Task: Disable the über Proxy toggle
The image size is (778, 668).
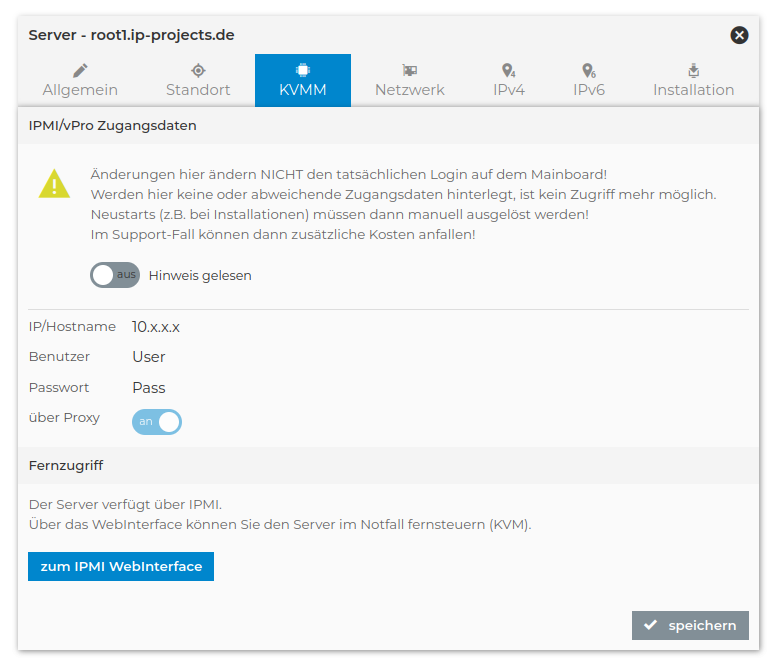Action: point(157,421)
